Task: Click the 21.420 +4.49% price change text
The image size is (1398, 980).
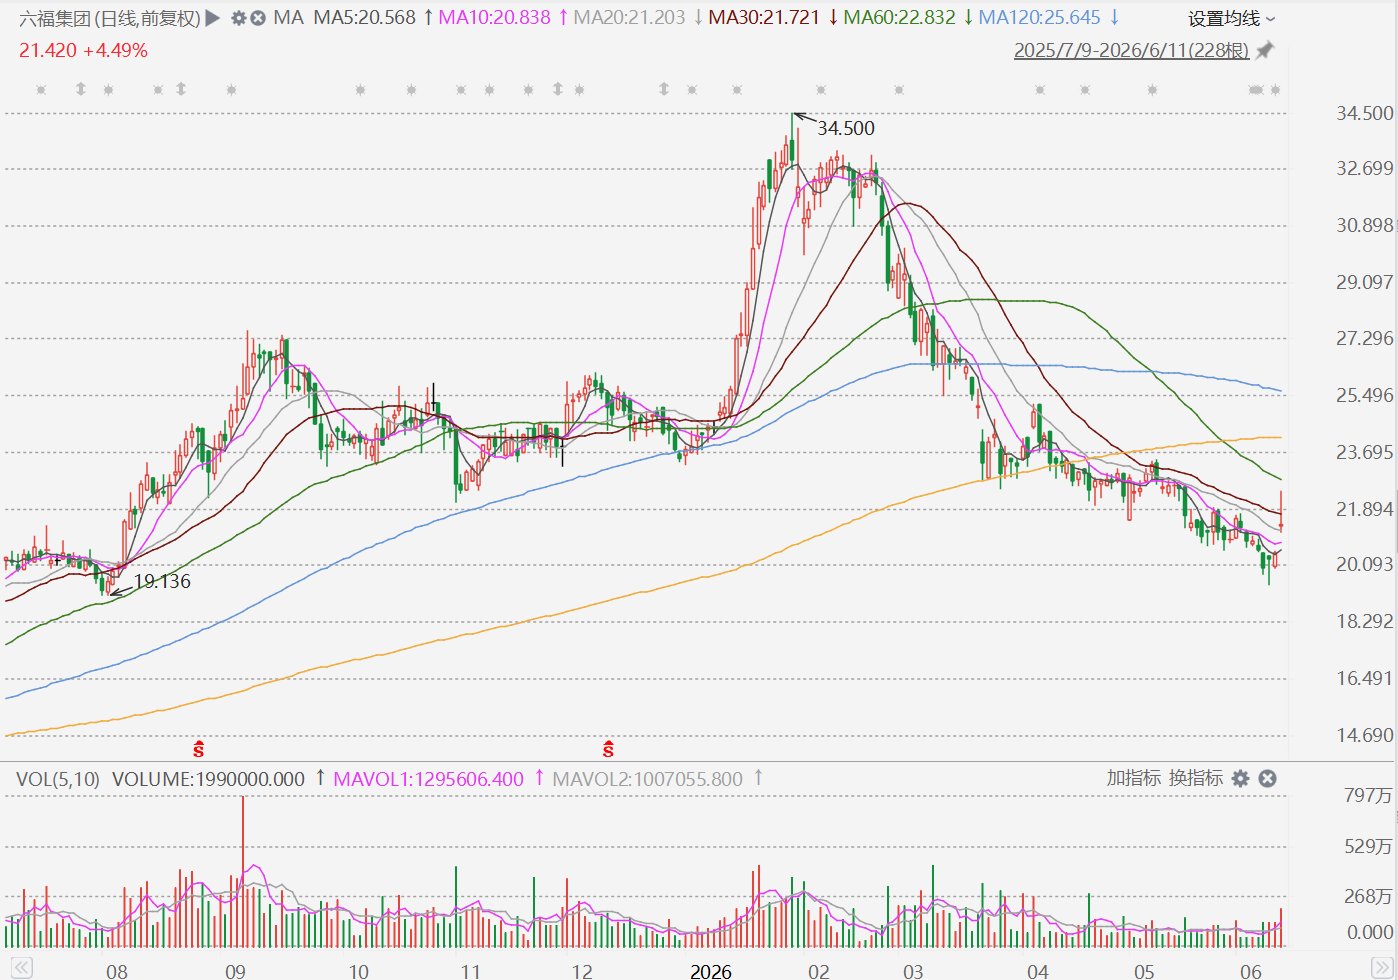Action: point(83,50)
